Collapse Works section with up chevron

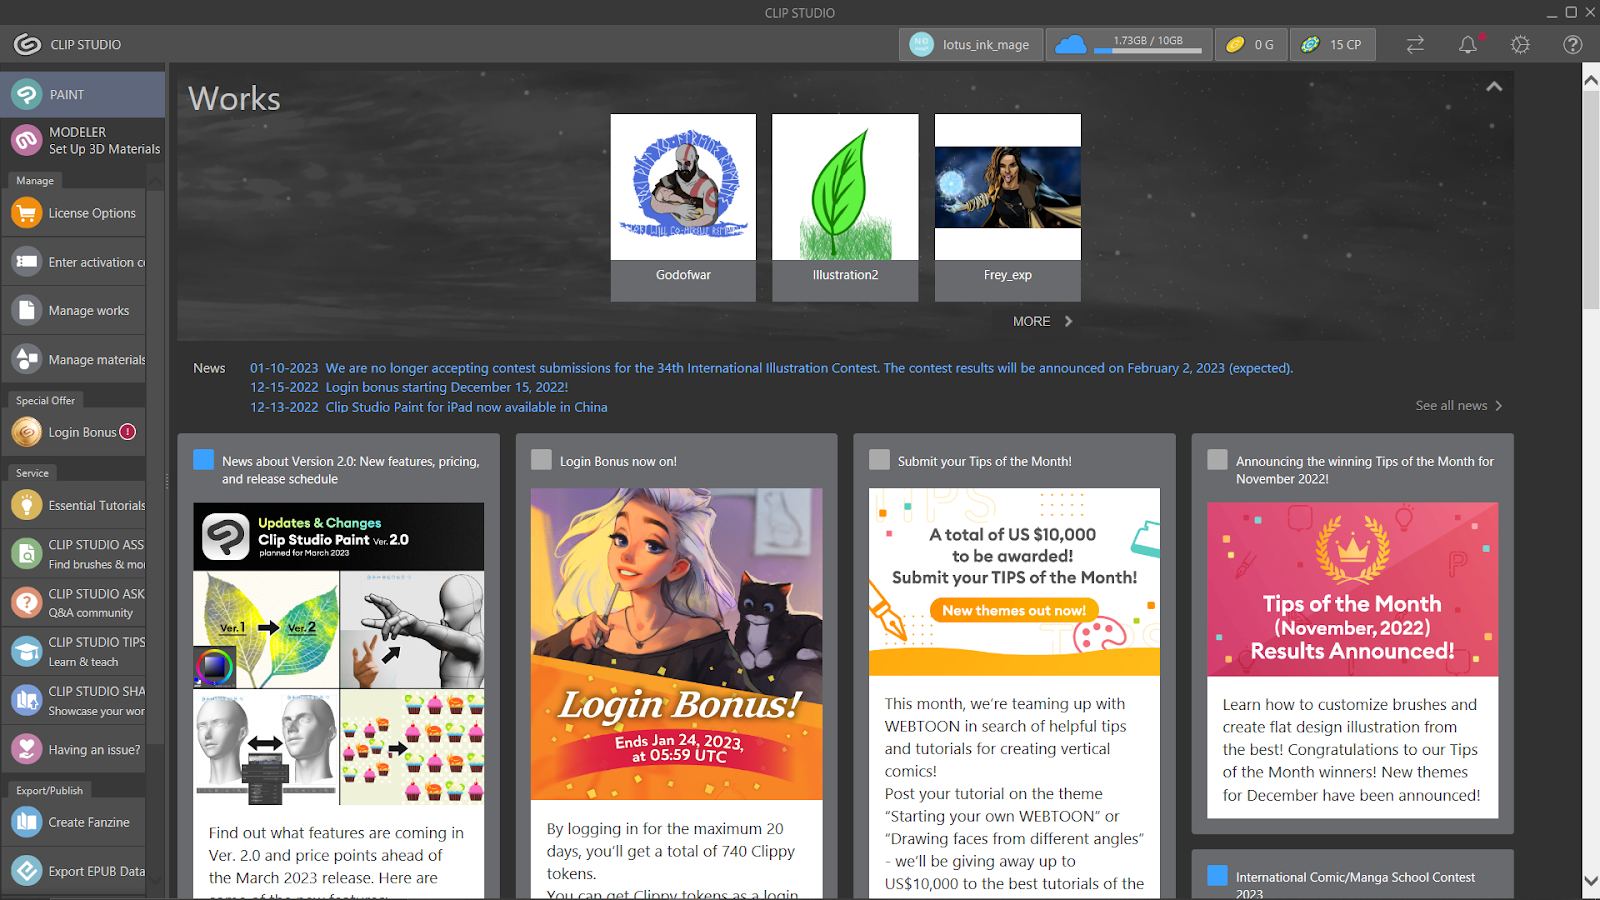coord(1494,87)
